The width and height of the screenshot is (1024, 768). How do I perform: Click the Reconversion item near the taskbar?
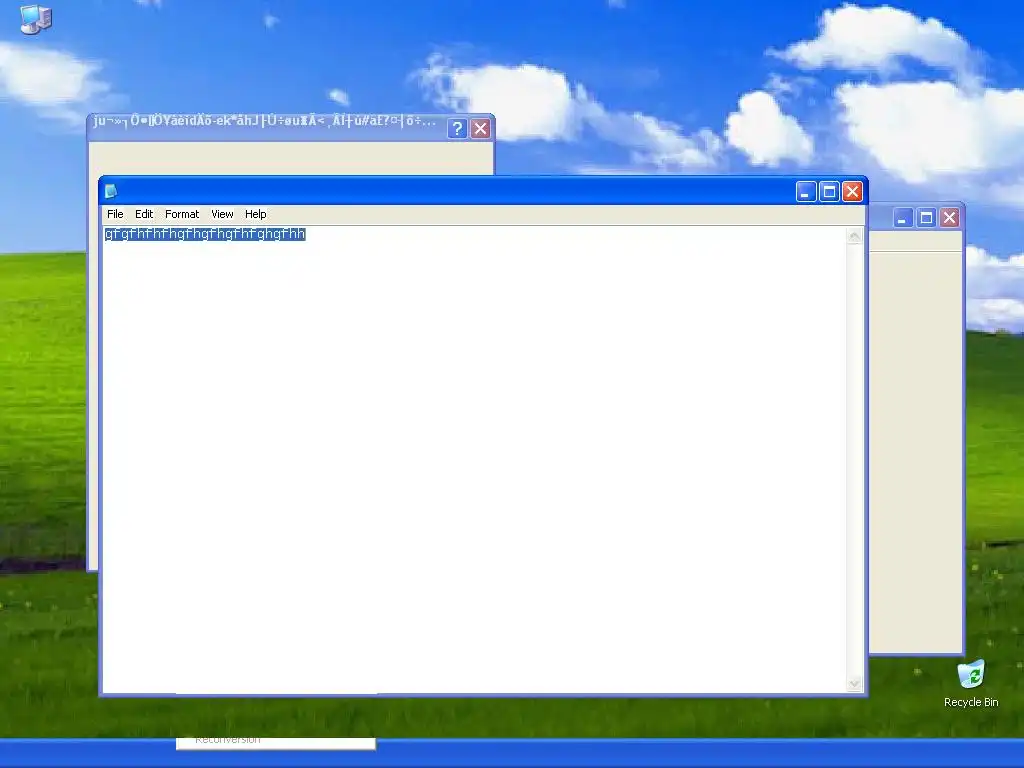coord(276,743)
